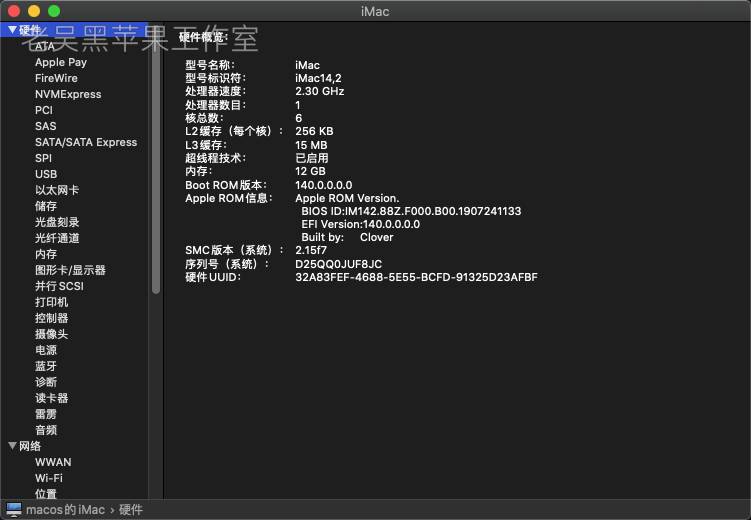Open the USB section

[x=46, y=174]
